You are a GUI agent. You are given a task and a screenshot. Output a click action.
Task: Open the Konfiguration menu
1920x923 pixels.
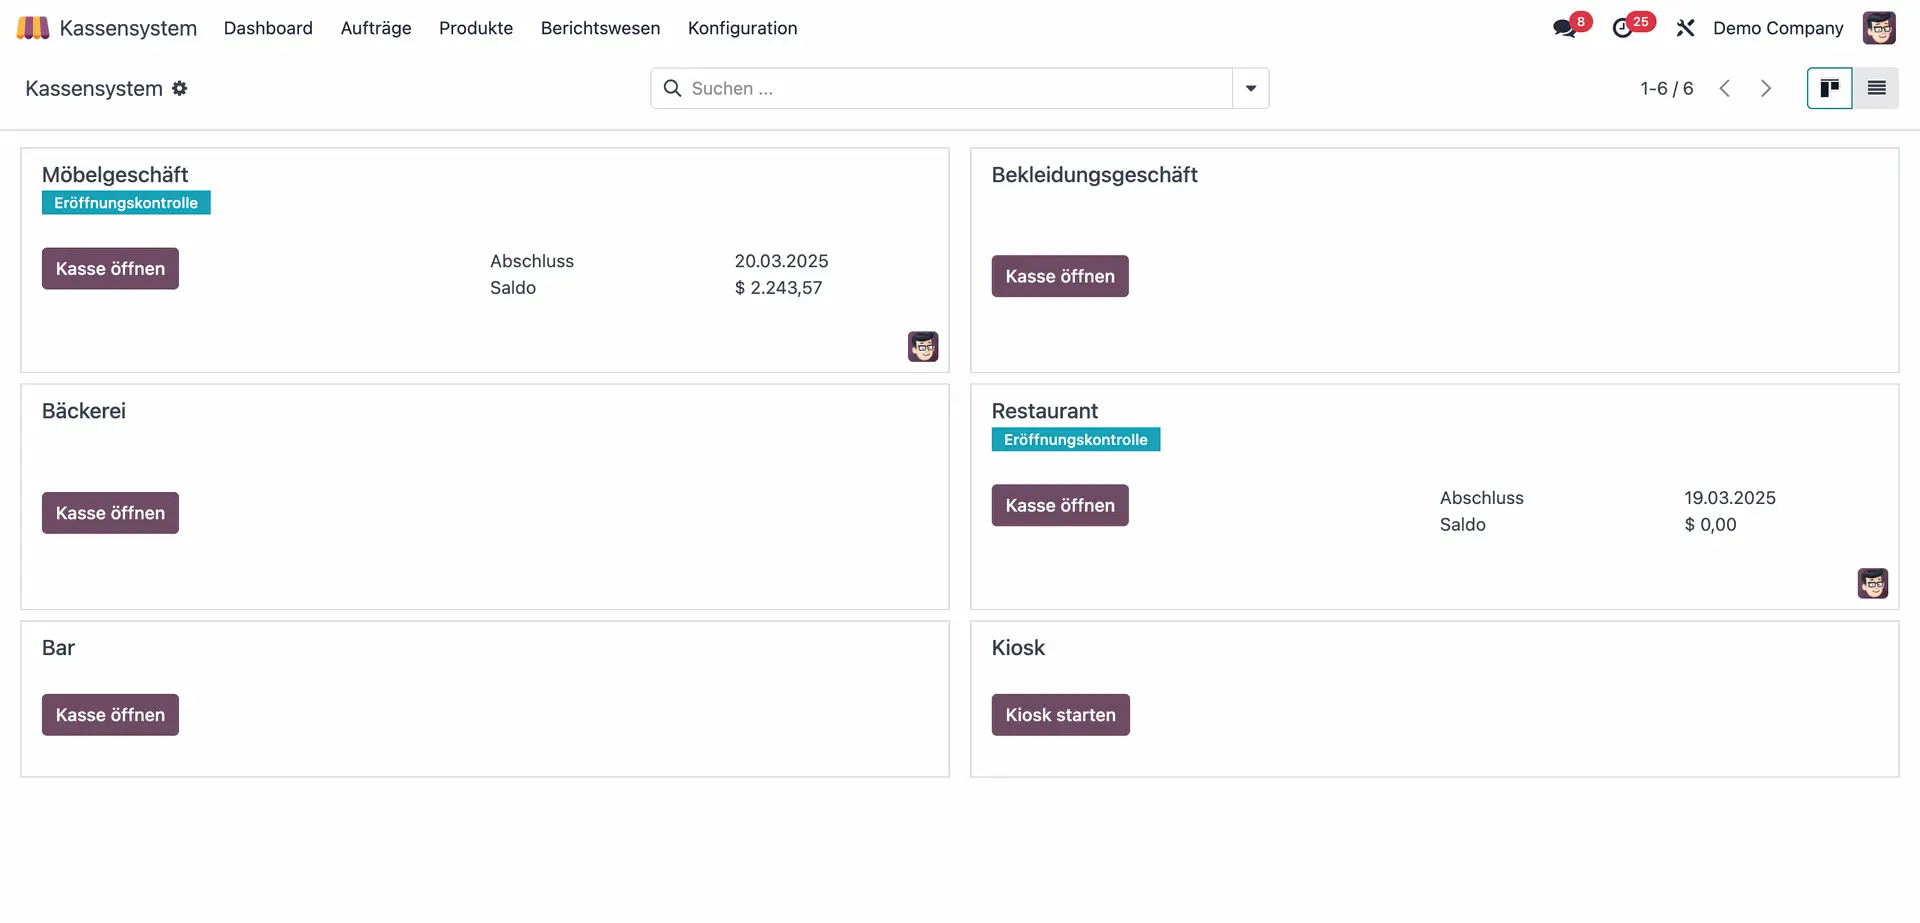(742, 28)
